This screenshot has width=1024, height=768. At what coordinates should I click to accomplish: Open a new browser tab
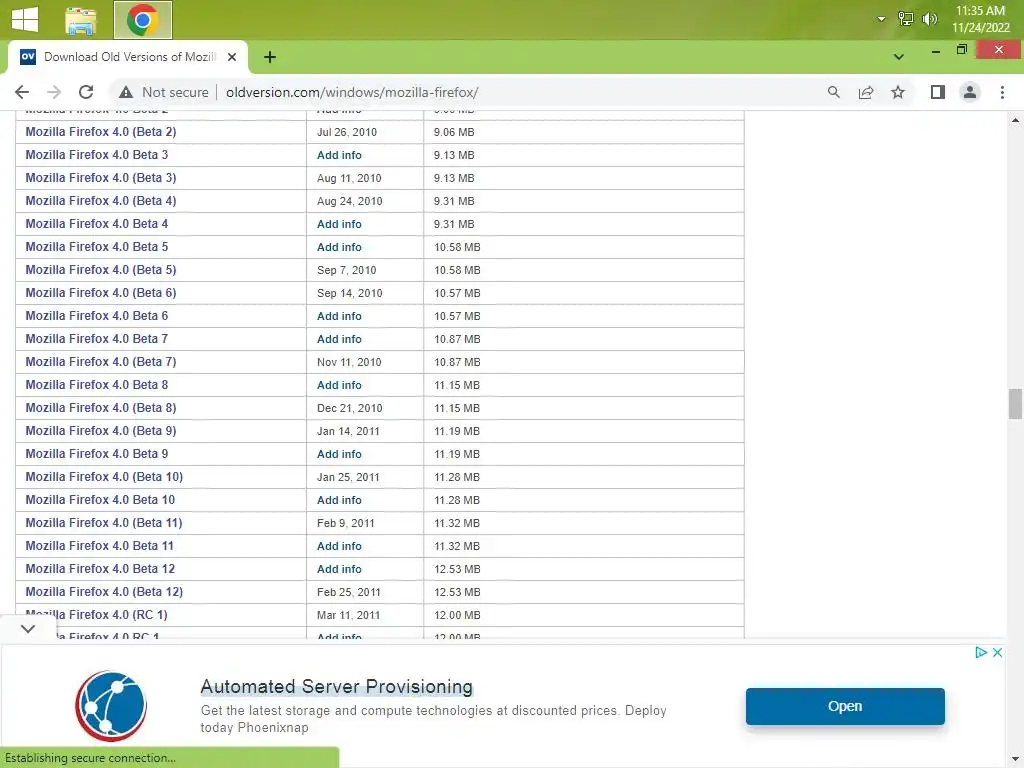pyautogui.click(x=270, y=57)
